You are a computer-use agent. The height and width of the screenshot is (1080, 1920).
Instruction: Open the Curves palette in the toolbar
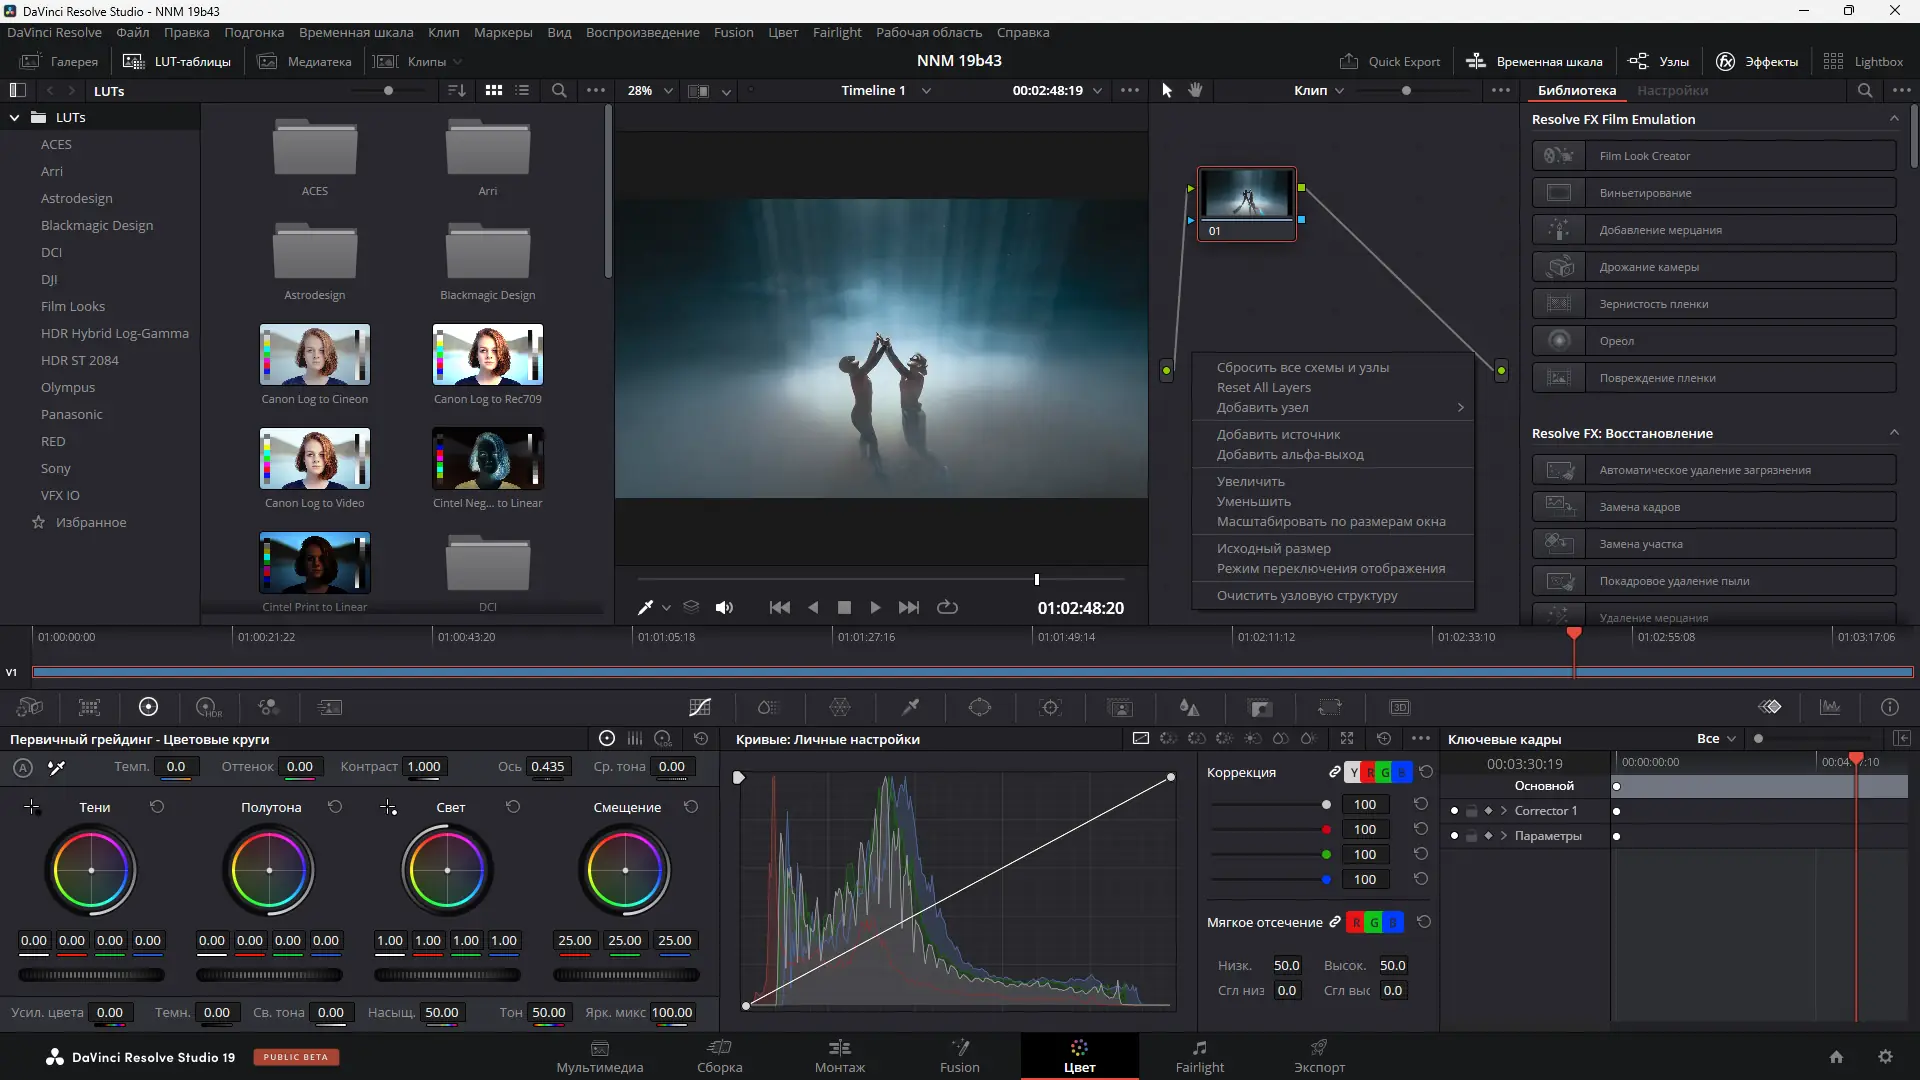(700, 707)
